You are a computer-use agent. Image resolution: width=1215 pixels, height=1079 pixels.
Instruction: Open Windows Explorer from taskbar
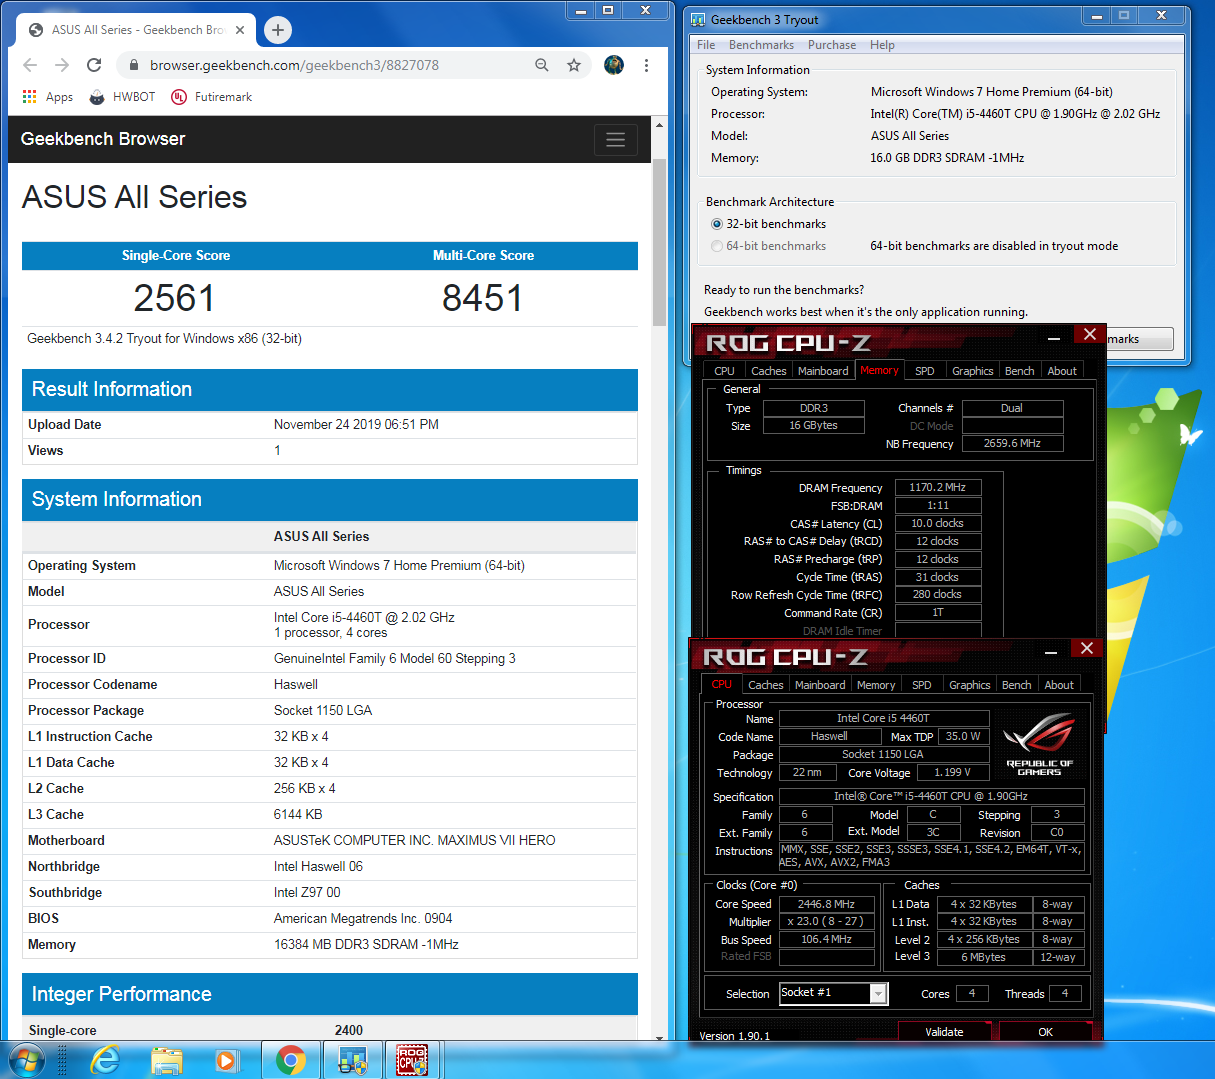[167, 1059]
